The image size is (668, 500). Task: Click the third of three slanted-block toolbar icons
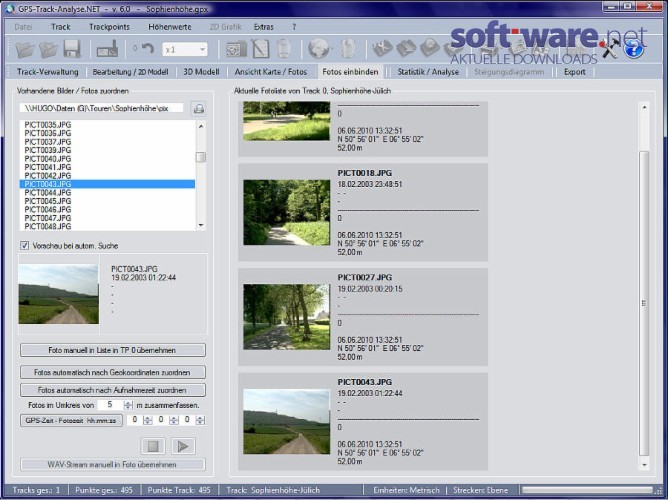coord(429,48)
